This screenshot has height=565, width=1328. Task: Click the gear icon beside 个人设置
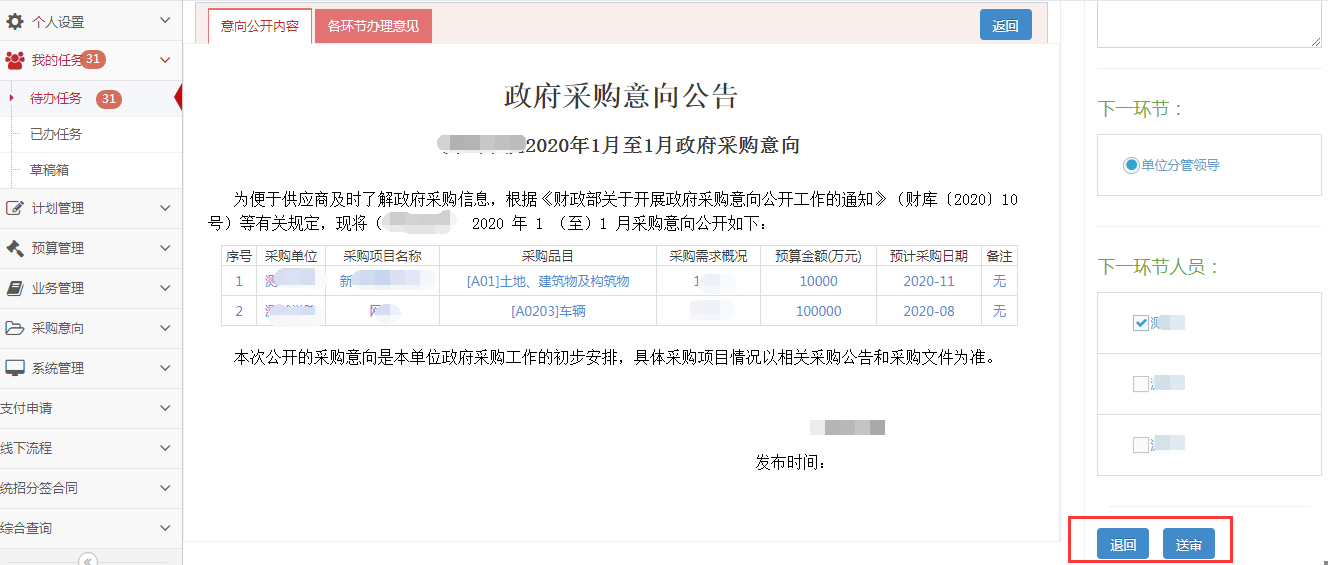pyautogui.click(x=15, y=21)
